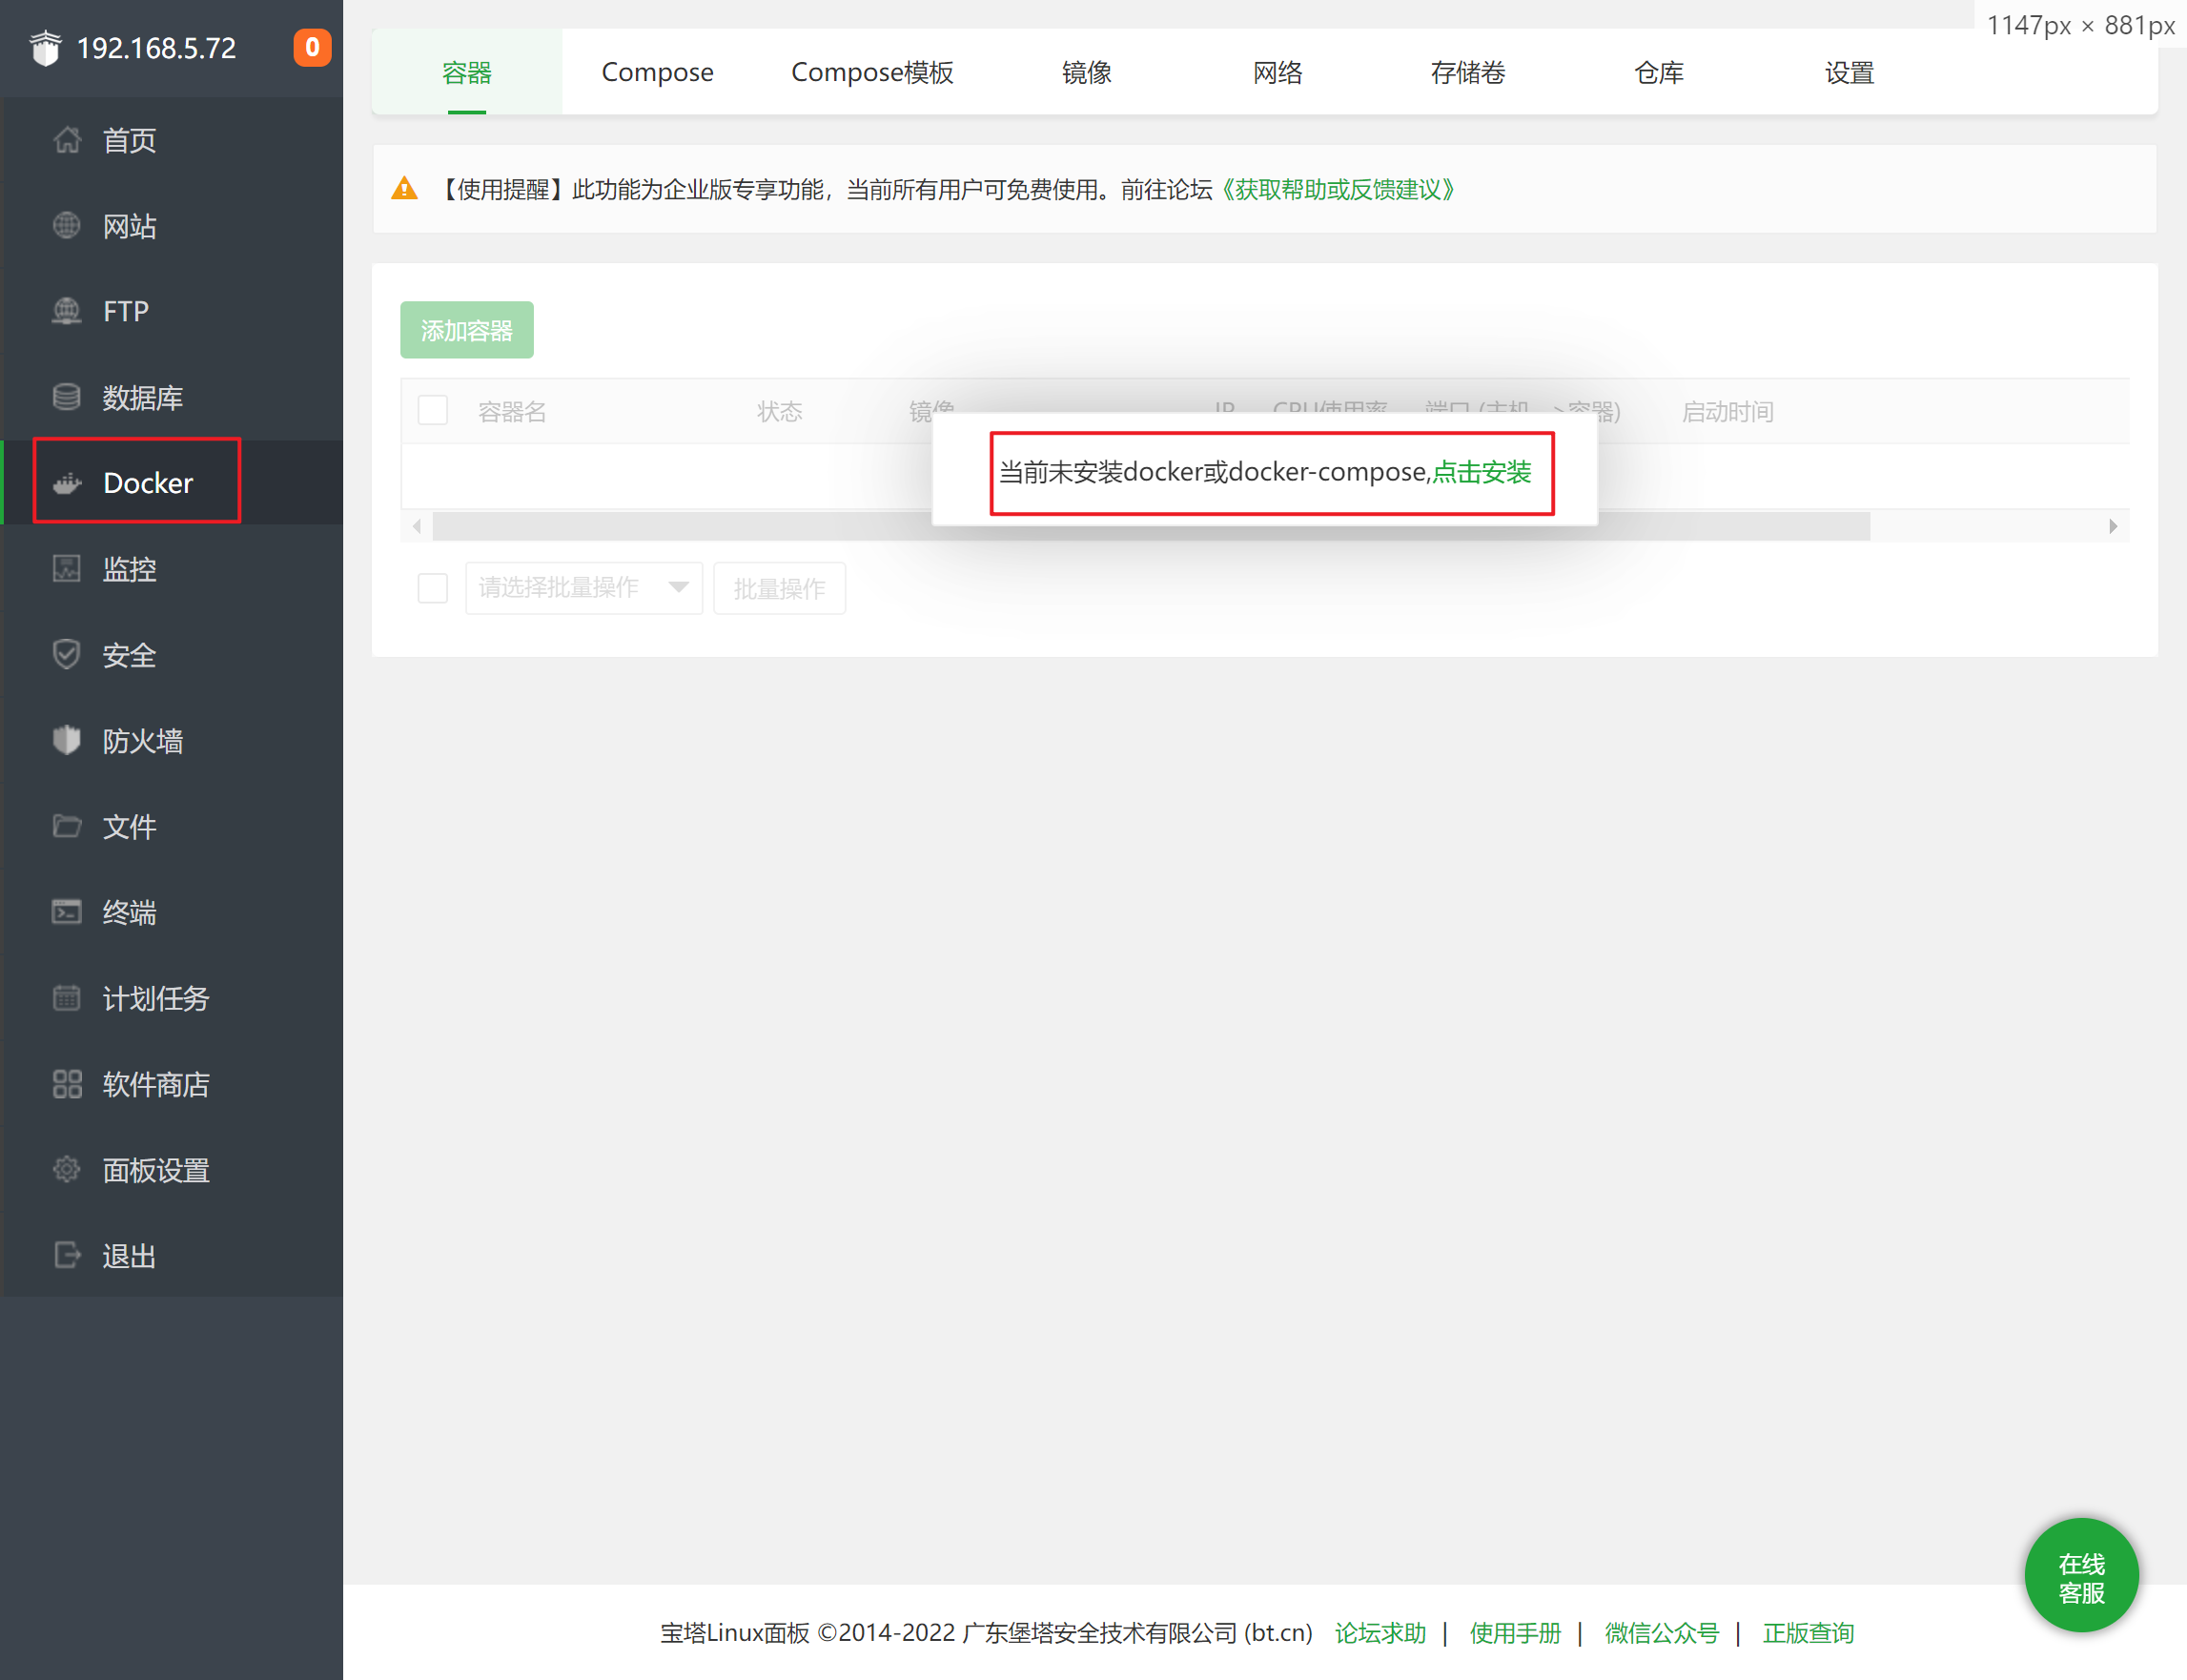
Task: Click the home icon beside 首页
Action: pyautogui.click(x=67, y=140)
